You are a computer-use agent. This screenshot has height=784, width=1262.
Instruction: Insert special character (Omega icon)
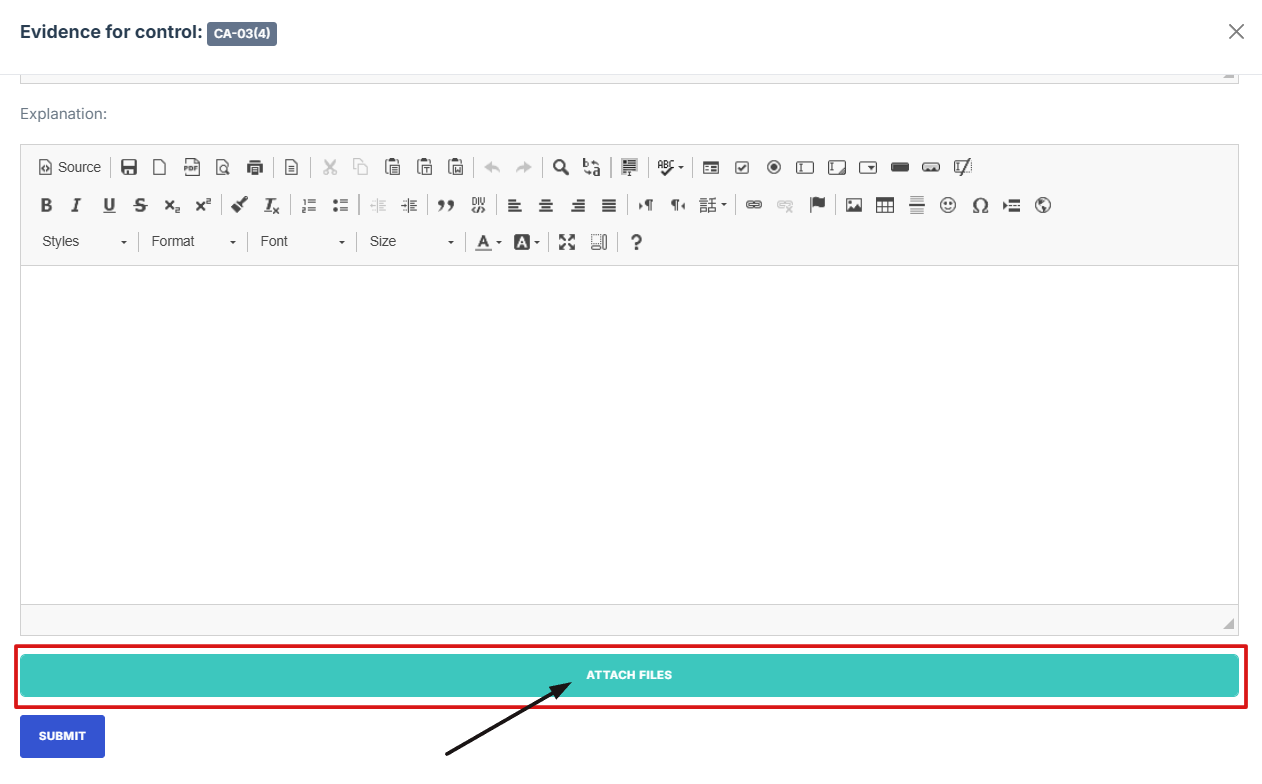point(980,205)
